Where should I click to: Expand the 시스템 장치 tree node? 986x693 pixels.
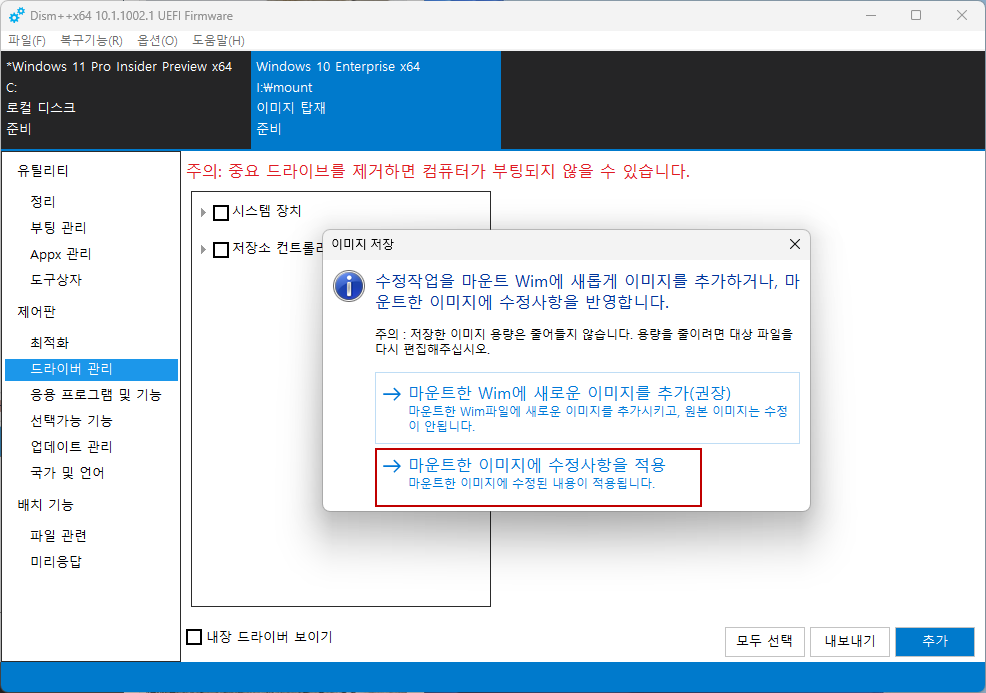tap(203, 213)
